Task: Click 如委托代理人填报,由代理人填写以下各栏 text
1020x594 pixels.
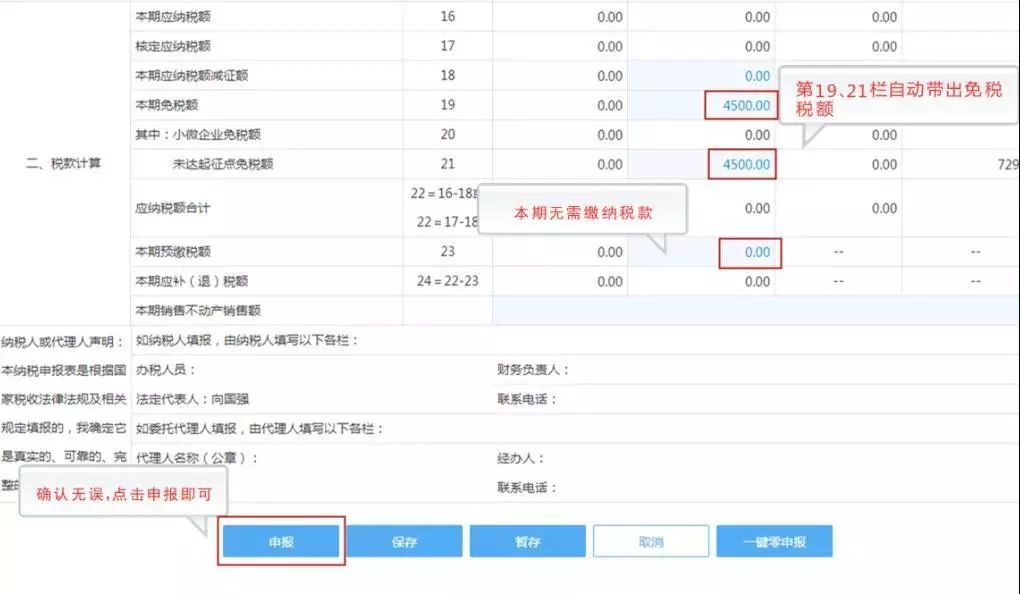Action: click(260, 429)
